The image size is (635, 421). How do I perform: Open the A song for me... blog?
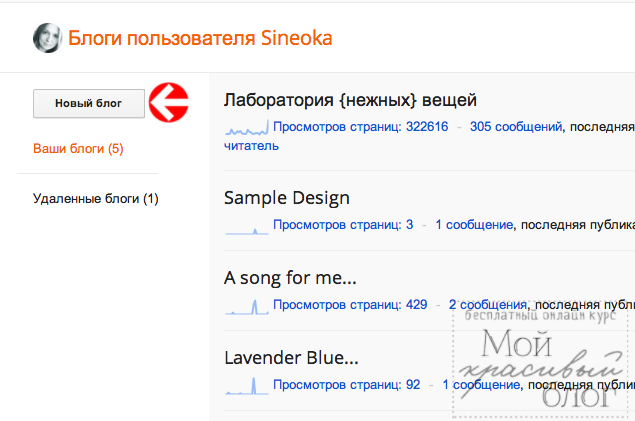pyautogui.click(x=290, y=277)
